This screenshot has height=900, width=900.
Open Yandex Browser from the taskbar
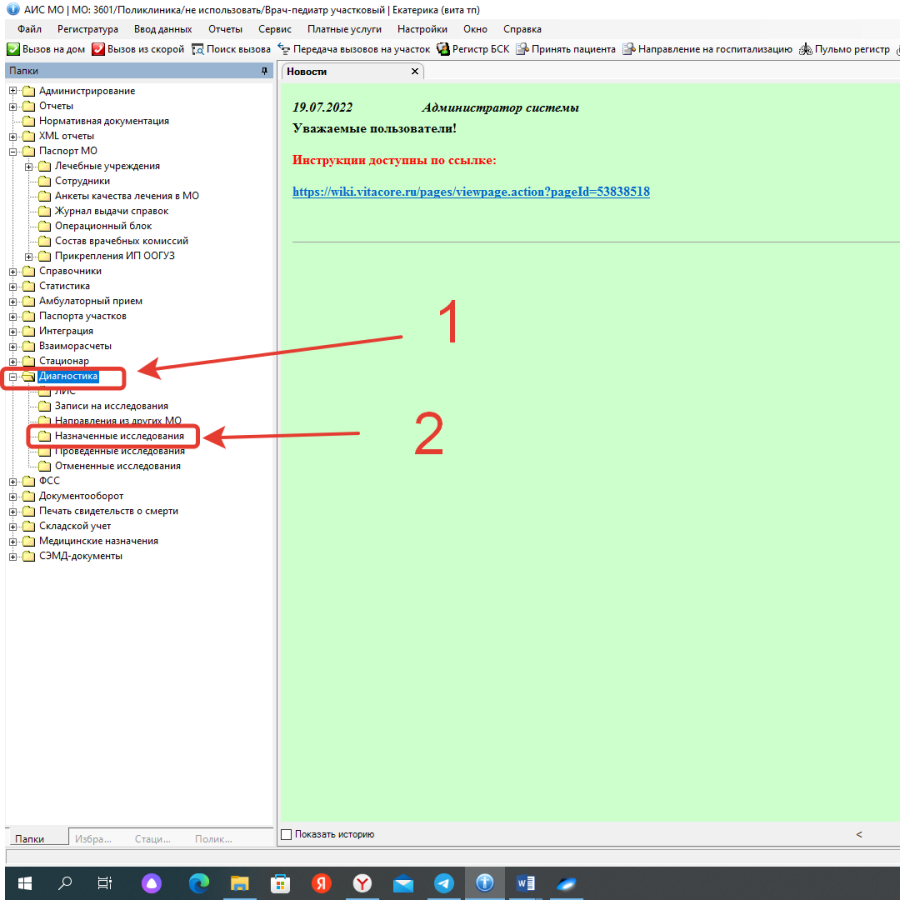362,883
